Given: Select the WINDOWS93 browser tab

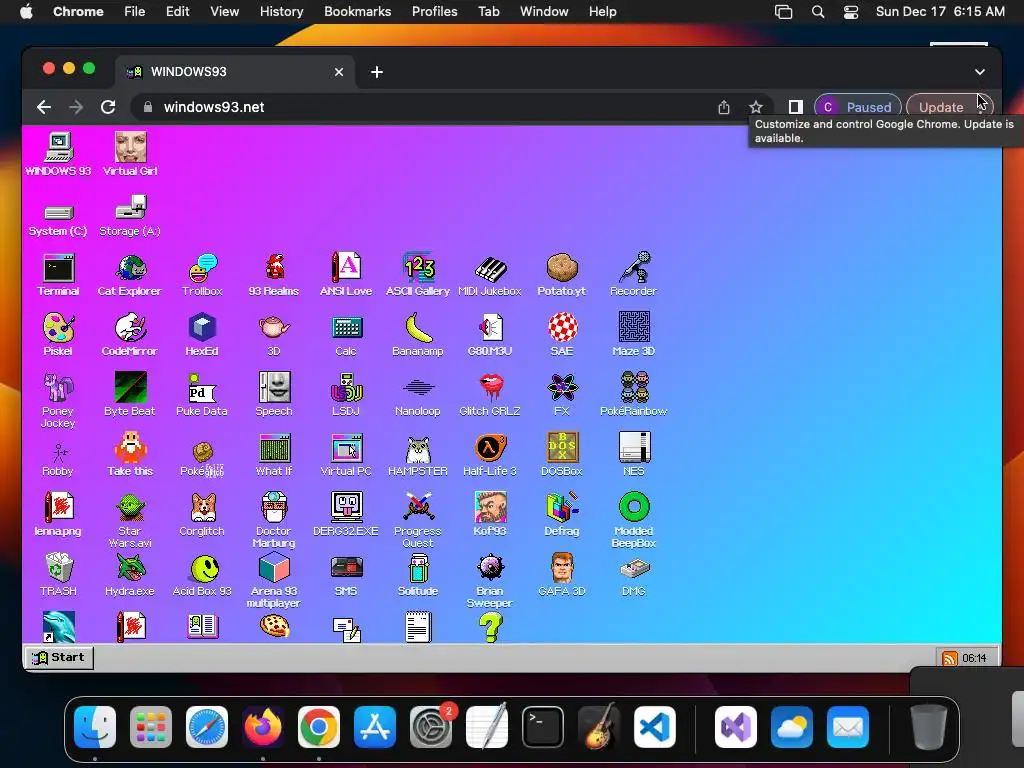Looking at the screenshot, I should click(235, 72).
